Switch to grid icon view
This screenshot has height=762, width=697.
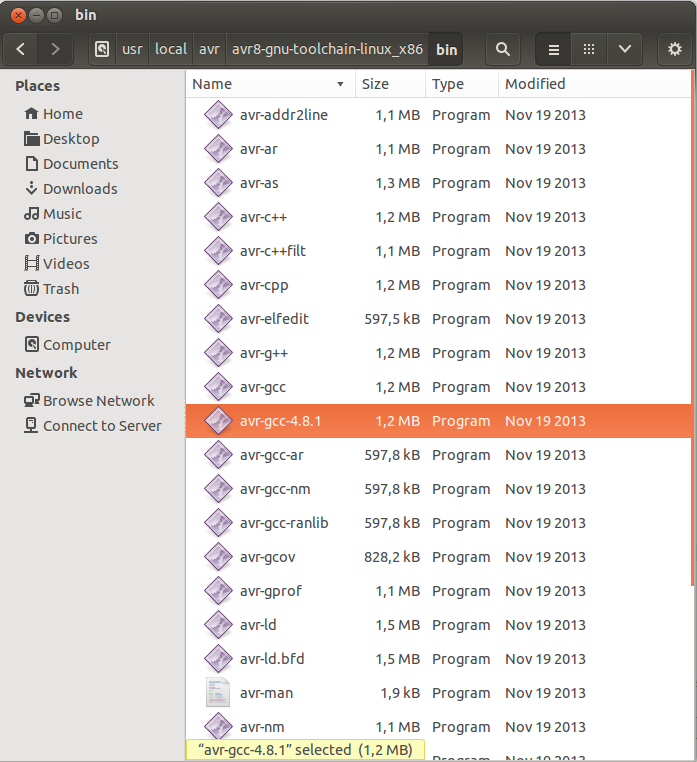pos(589,49)
